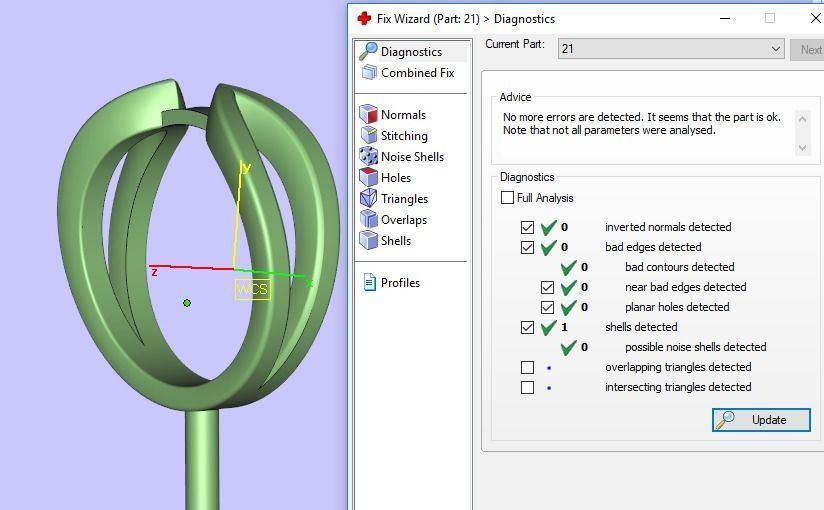Select the Triangles fix icon
Image resolution: width=824 pixels, height=510 pixels.
coord(368,198)
